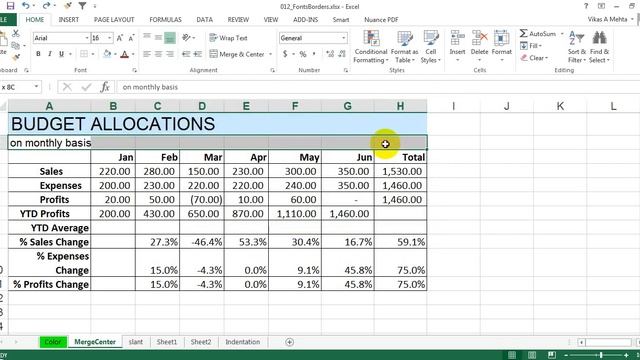Toggle Underline formatting
The width and height of the screenshot is (640, 360).
pyautogui.click(x=62, y=54)
